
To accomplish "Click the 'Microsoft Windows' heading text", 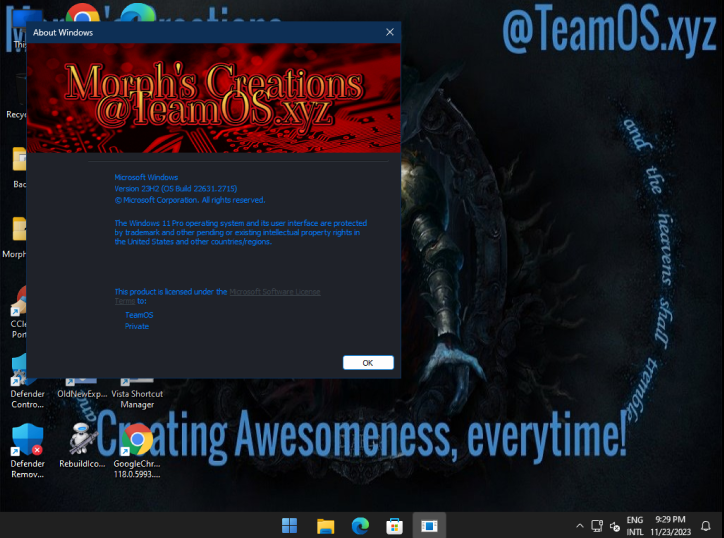I will pos(146,177).
